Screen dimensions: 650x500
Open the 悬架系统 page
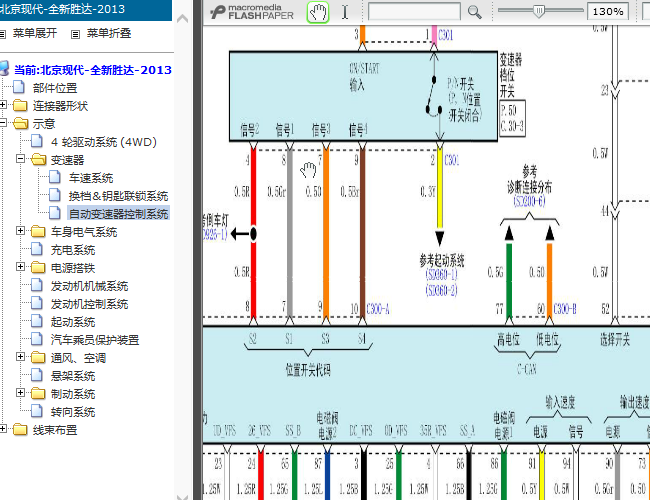(x=73, y=376)
